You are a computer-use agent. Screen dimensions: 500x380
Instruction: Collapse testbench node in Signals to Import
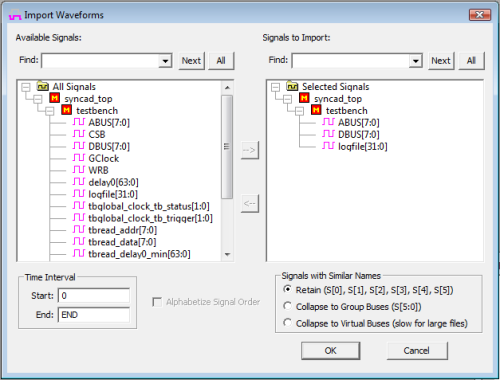coord(299,111)
